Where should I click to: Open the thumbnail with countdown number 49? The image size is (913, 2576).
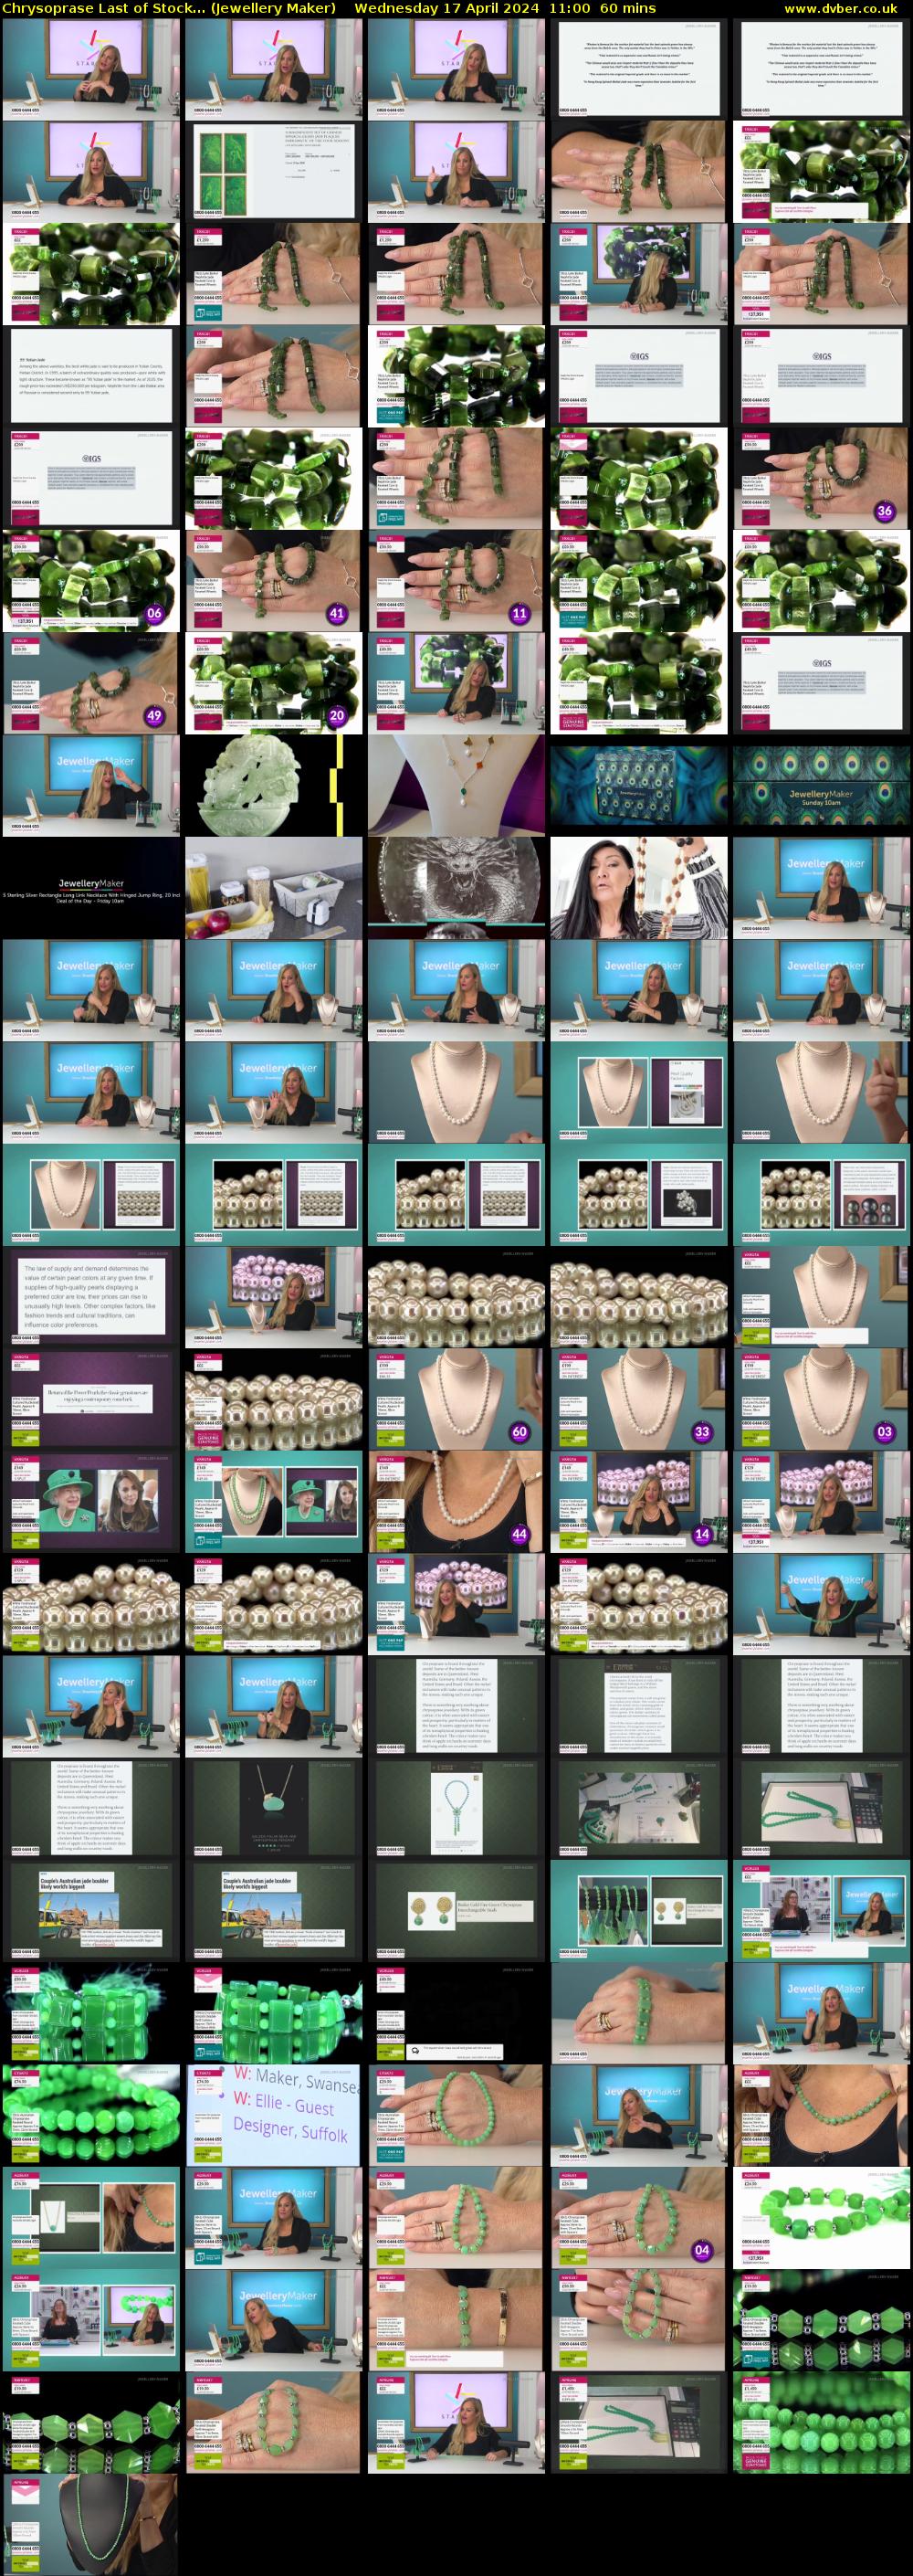[91, 683]
